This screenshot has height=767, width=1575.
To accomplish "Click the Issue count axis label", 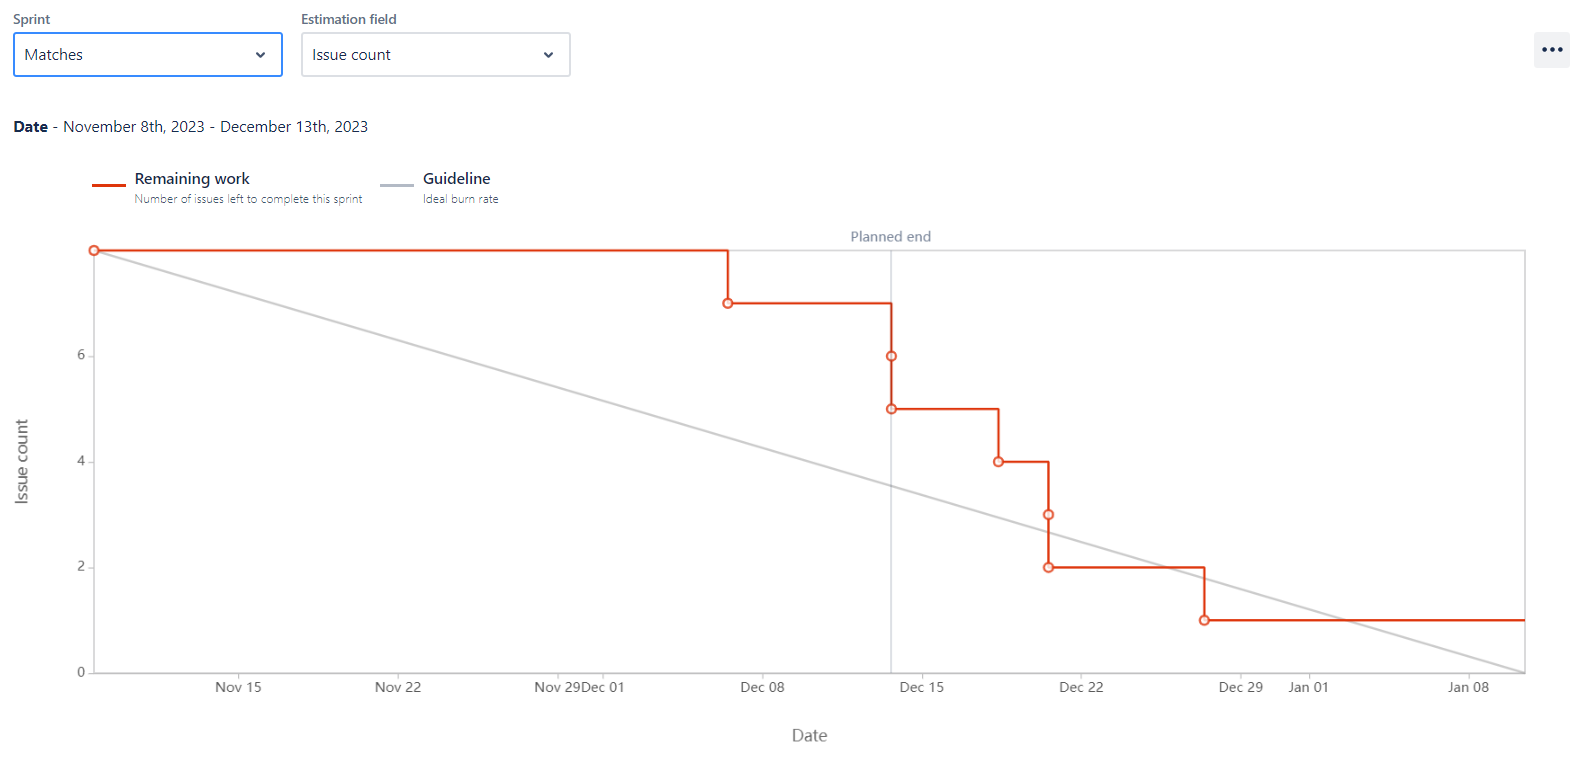I will tap(23, 460).
